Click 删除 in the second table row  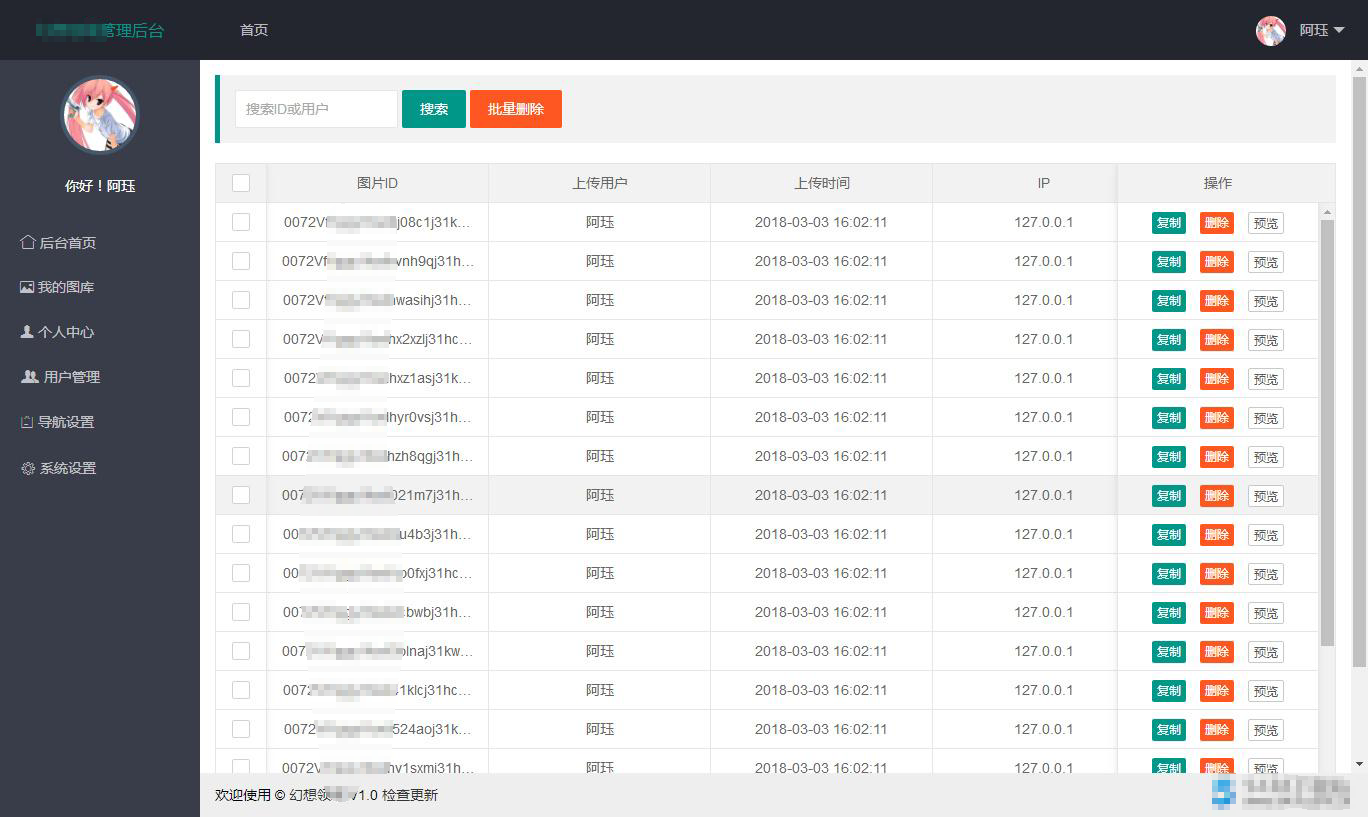coord(1216,262)
